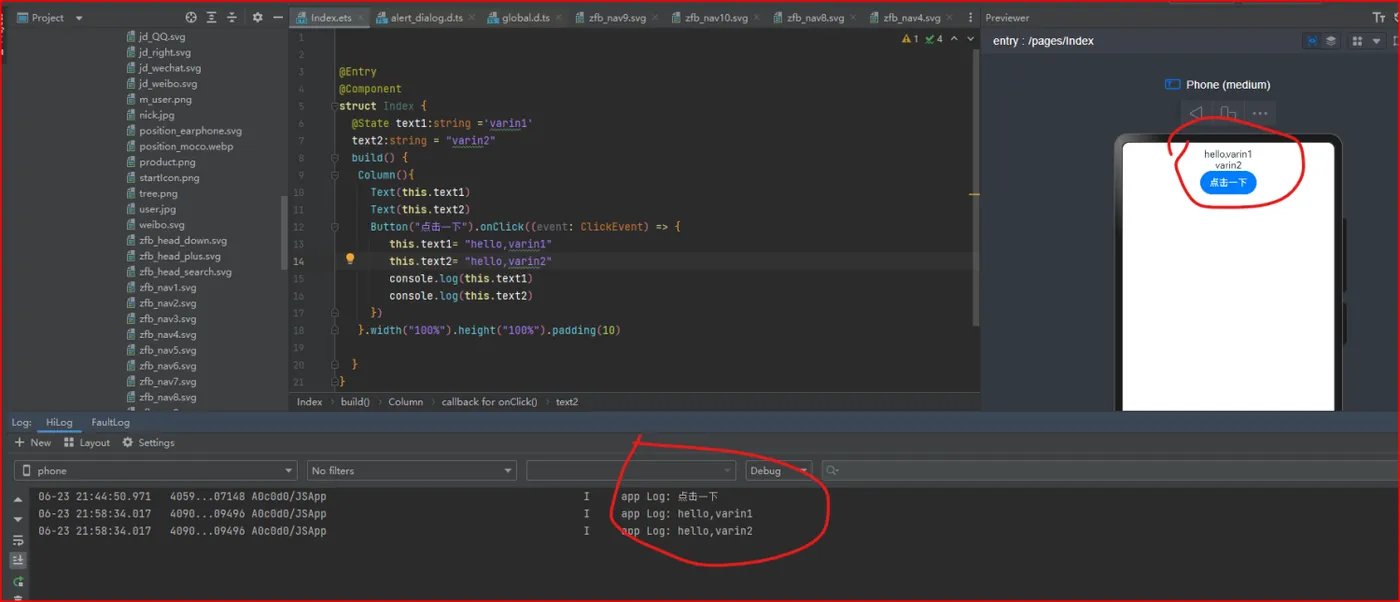This screenshot has width=1400, height=602.
Task: Select jd_QQ.svg in project tree
Action: [x=155, y=37]
